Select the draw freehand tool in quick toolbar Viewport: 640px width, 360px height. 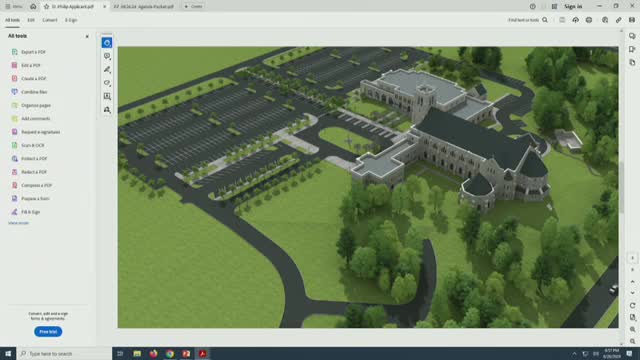click(x=107, y=83)
